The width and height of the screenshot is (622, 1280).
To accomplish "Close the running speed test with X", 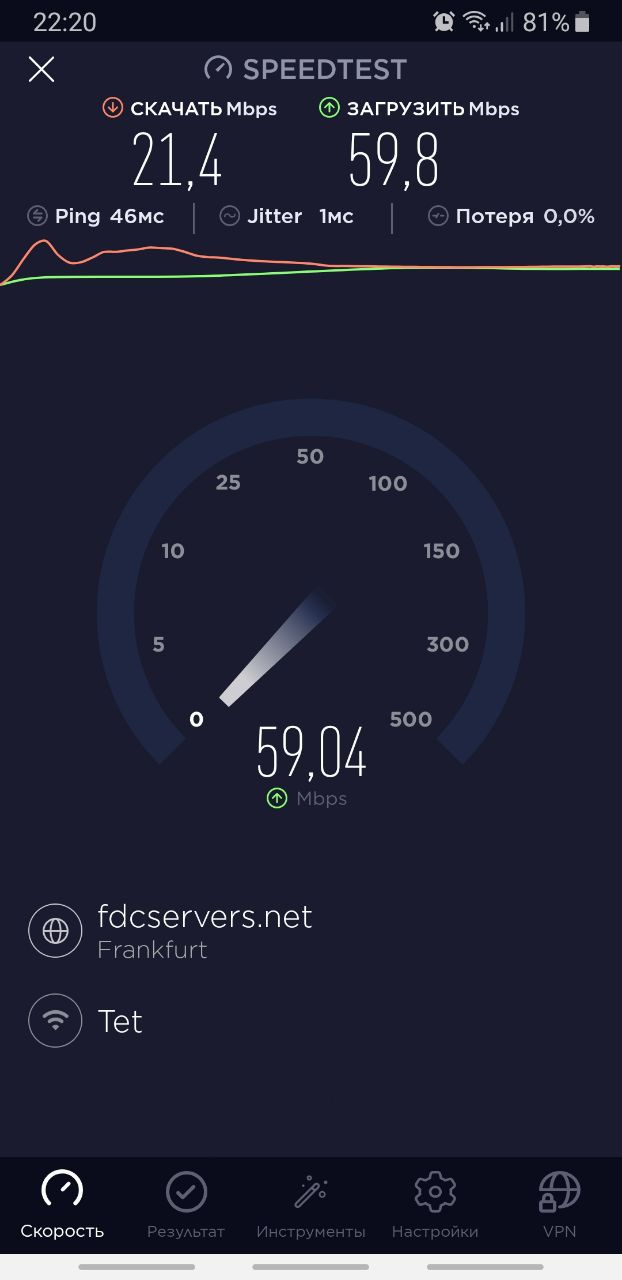I will (x=41, y=69).
